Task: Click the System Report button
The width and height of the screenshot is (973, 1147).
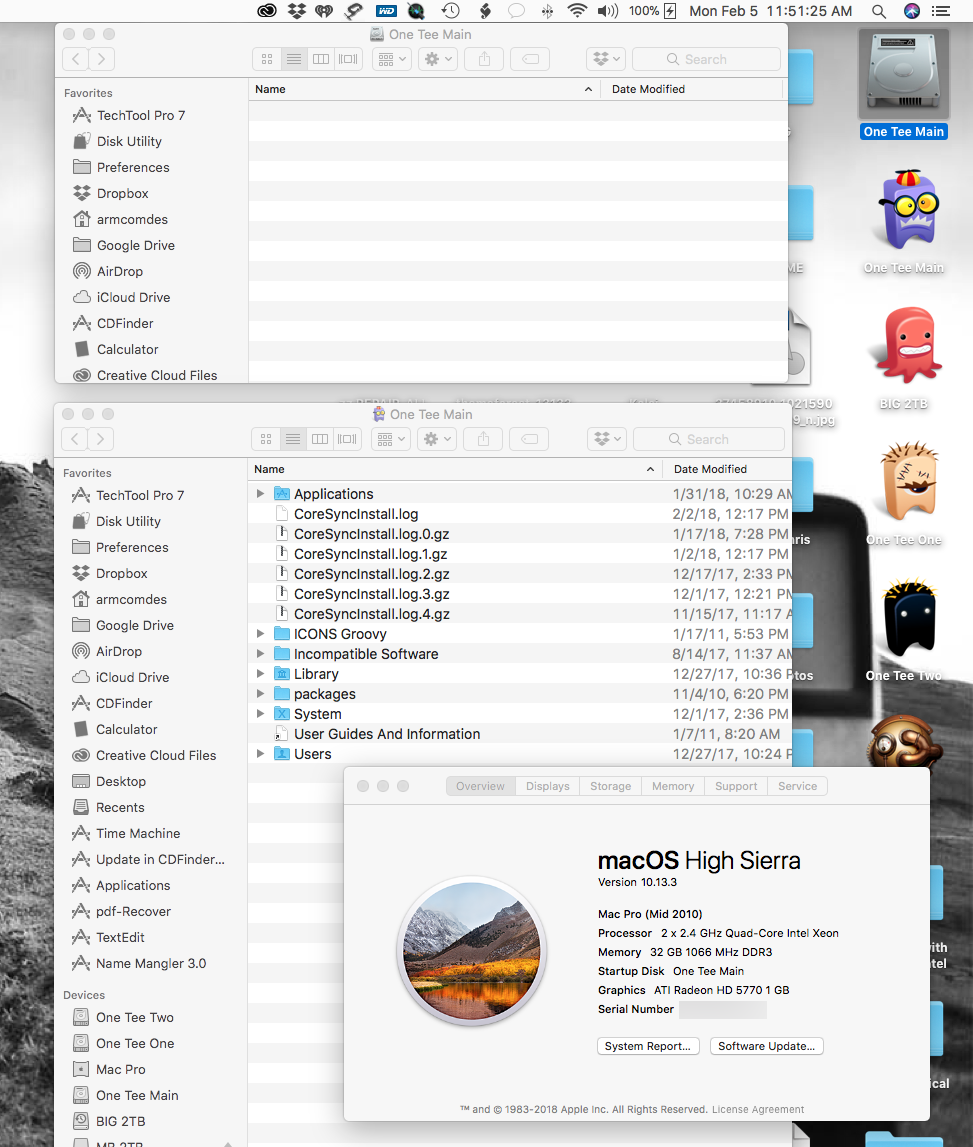Action: pos(648,1046)
